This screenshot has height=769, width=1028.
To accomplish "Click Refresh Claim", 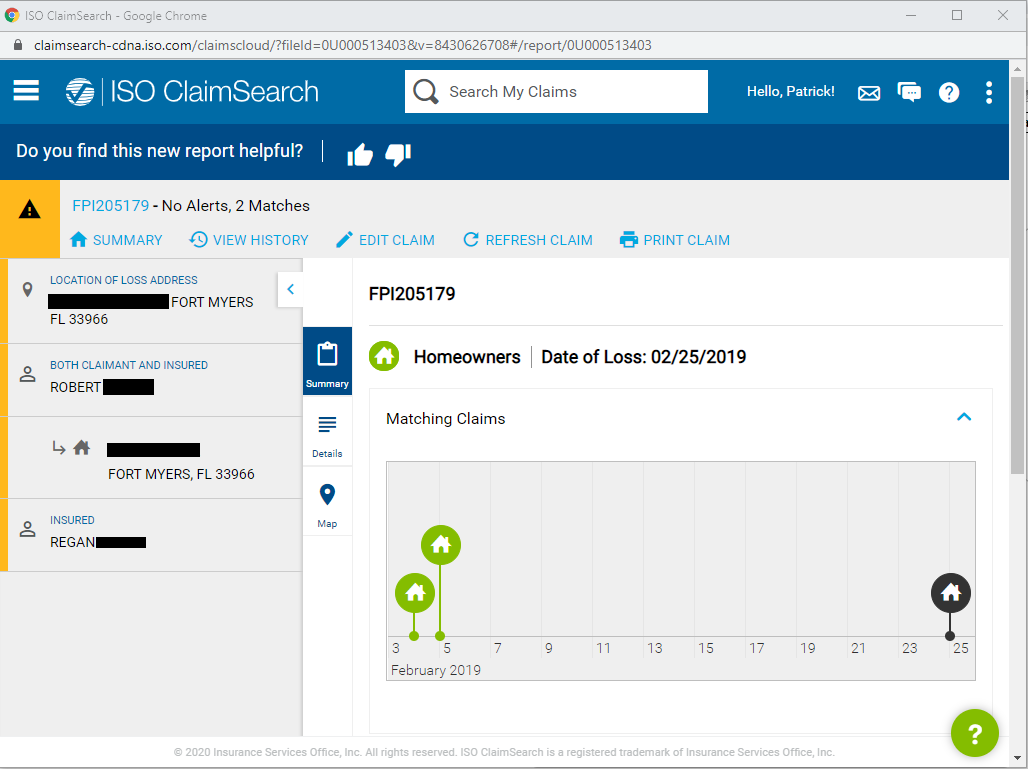I will (527, 240).
